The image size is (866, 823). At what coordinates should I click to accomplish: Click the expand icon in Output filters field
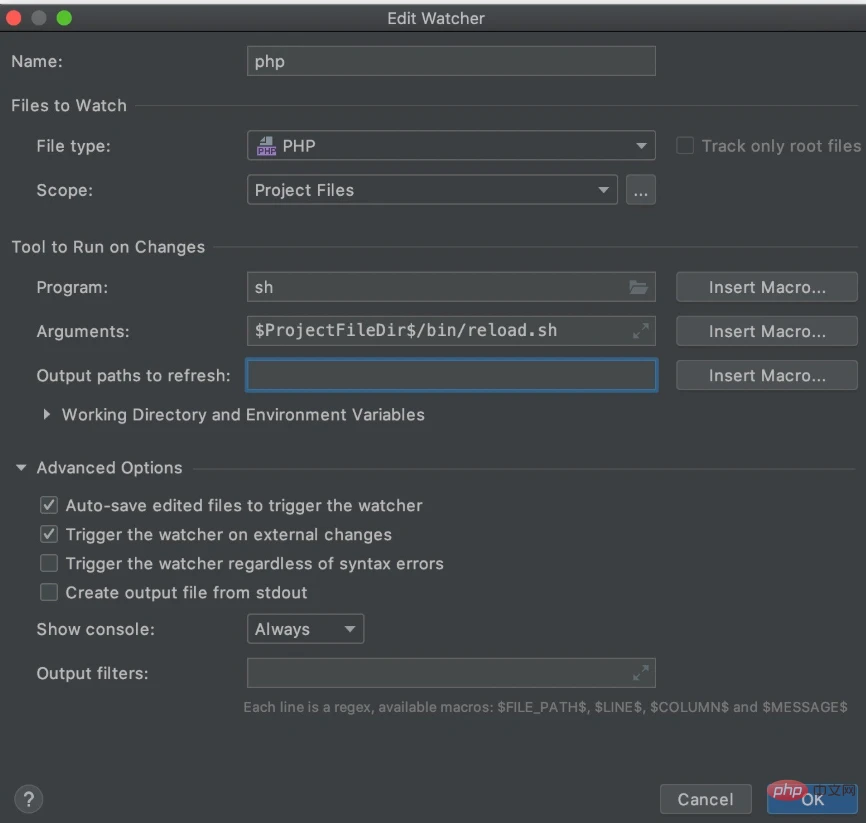641,673
